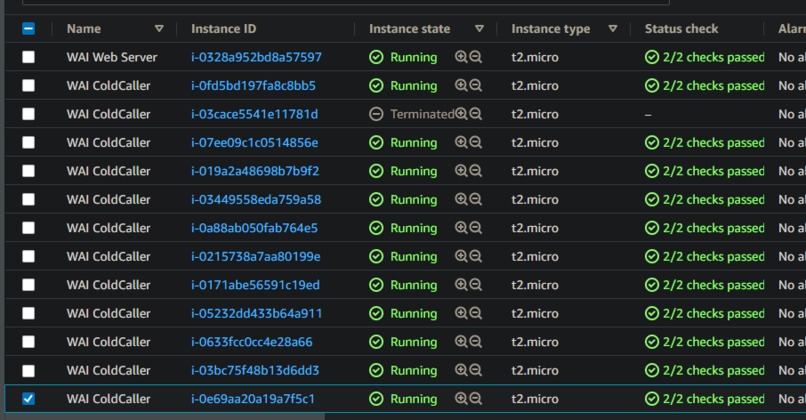Viewport: 806px width, 420px height.
Task: Open the Instance type column sort arrow
Action: point(613,29)
